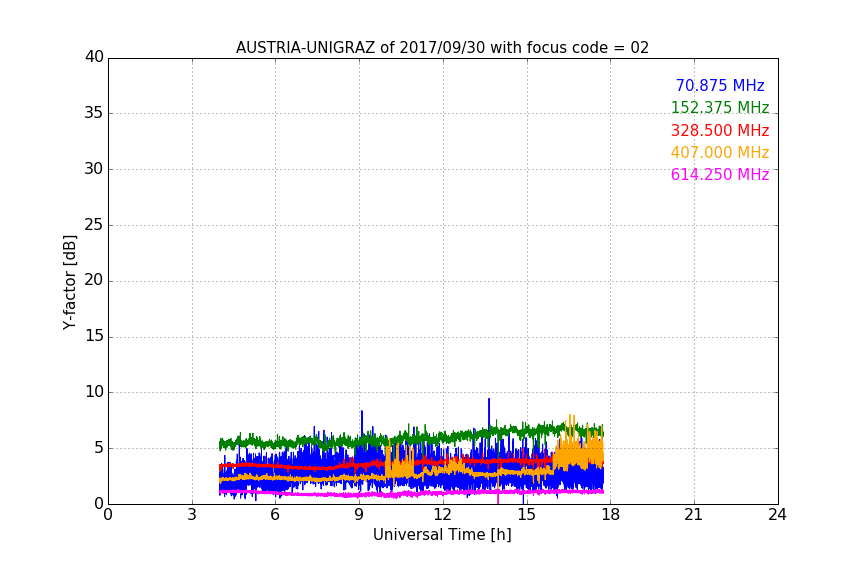Screen dimensions: 864x576
Task: Click the y-axis tick label 35
Action: point(94,113)
